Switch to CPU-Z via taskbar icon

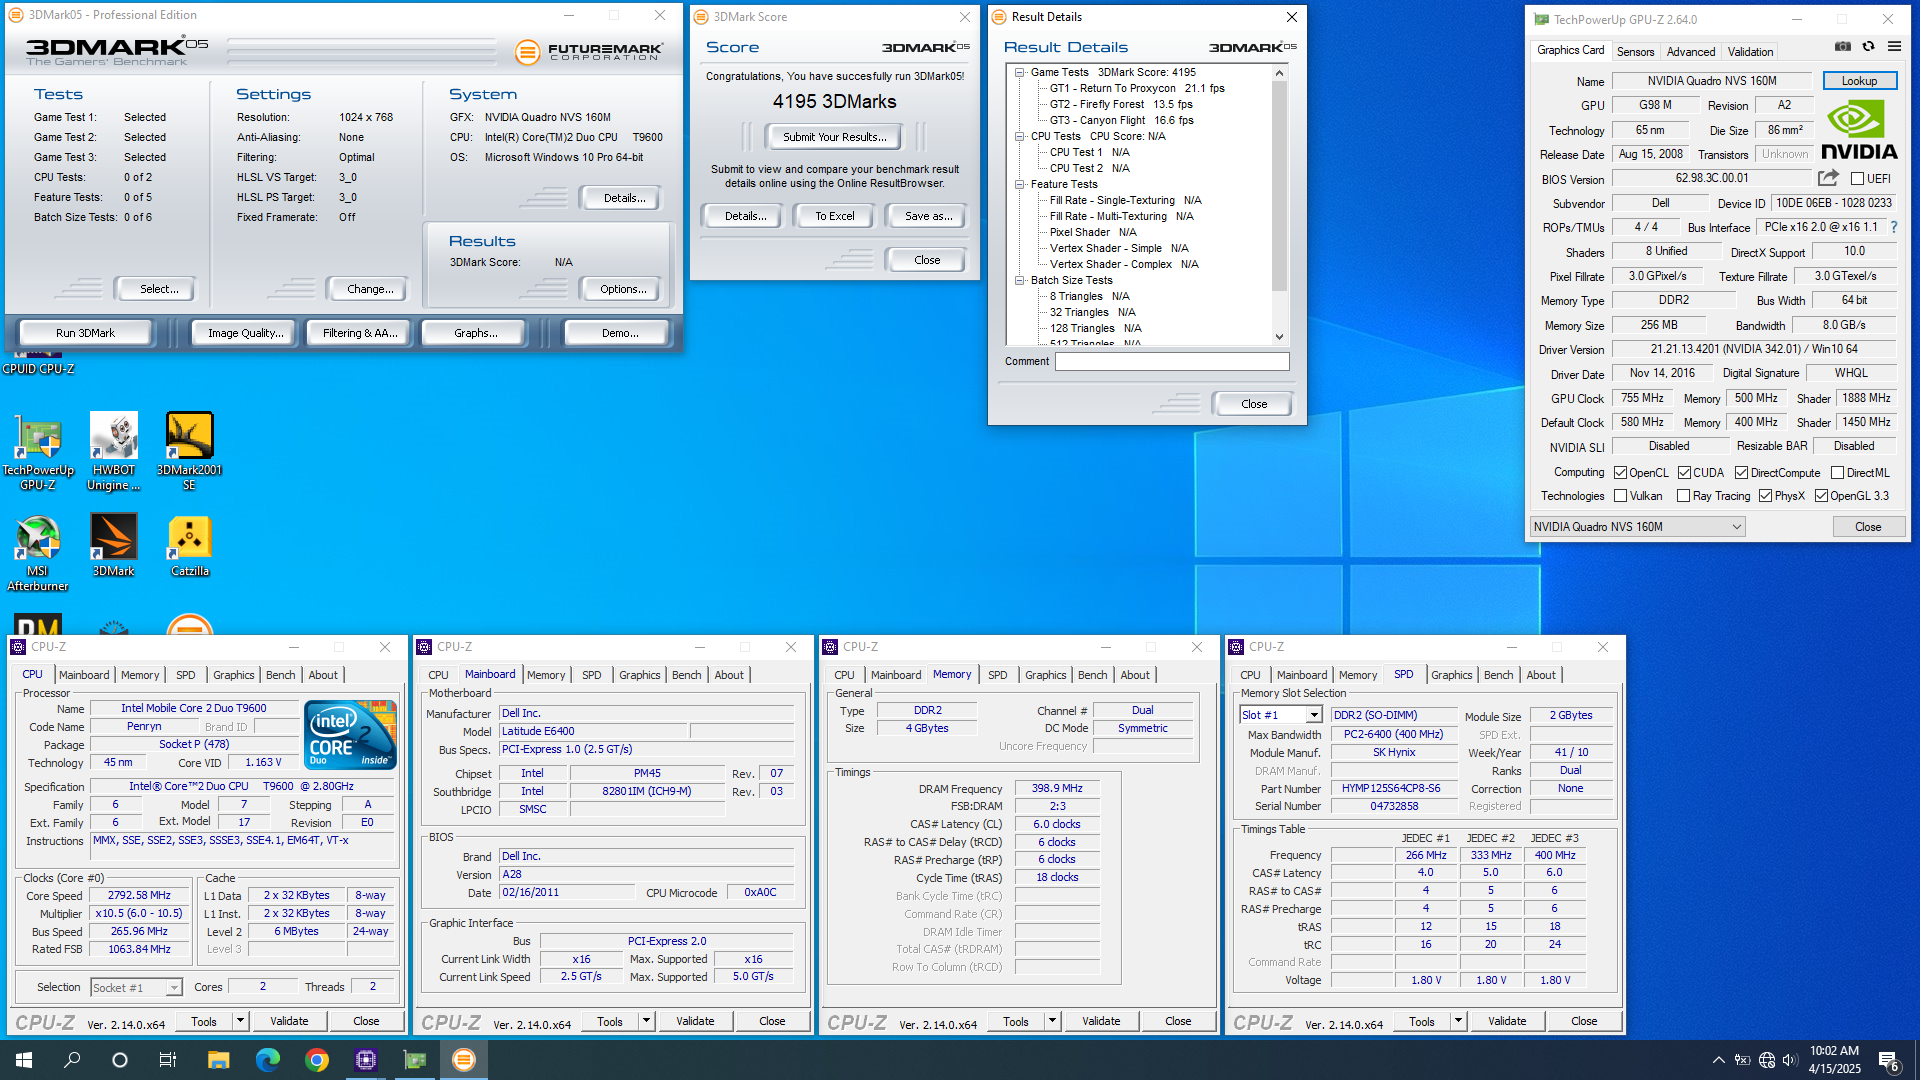(x=365, y=1060)
